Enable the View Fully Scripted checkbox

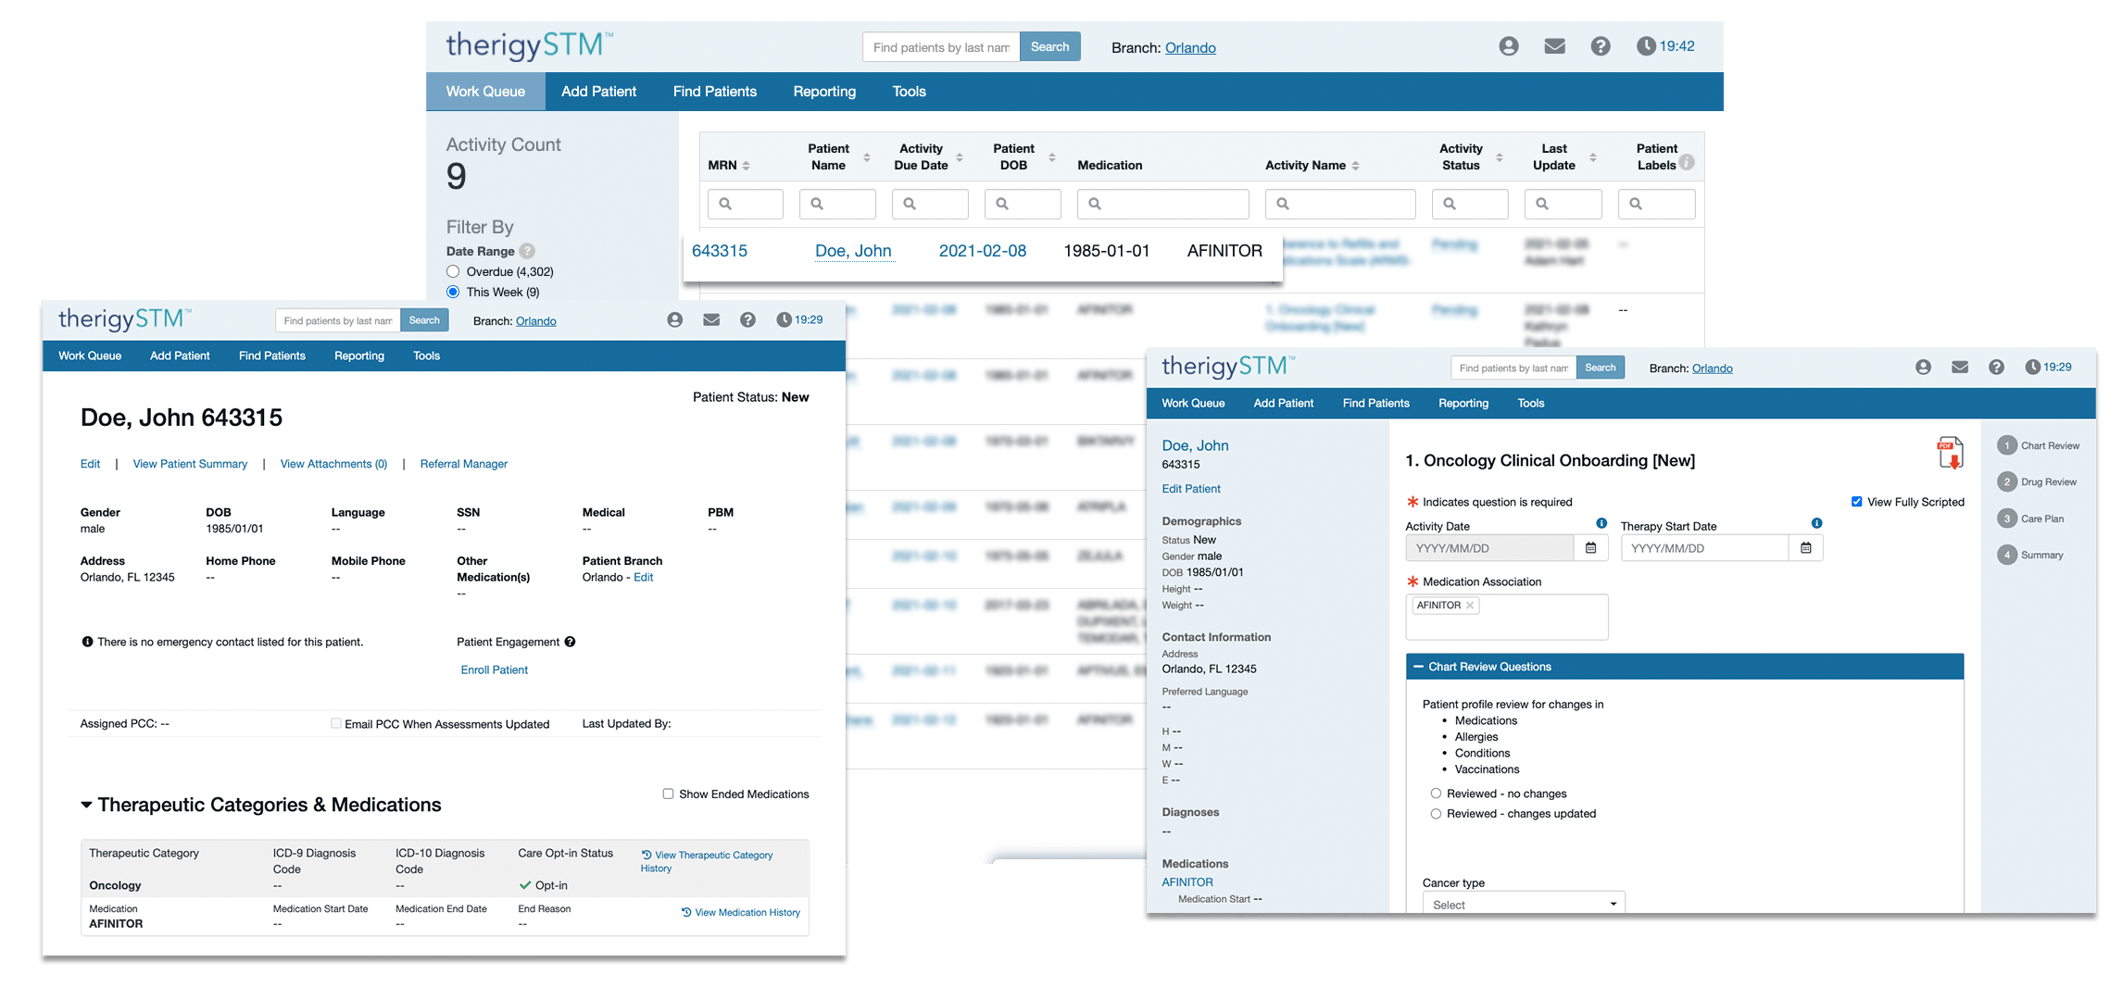click(1857, 501)
